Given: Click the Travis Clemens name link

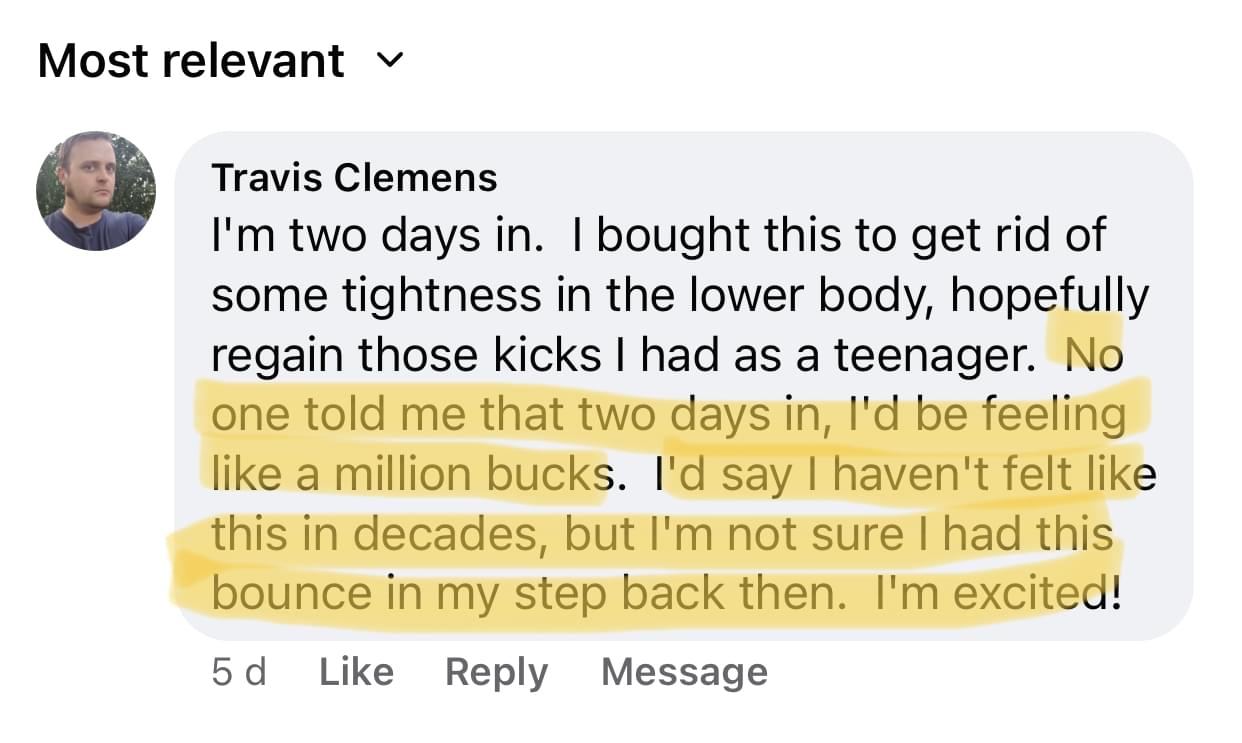Looking at the screenshot, I should tap(354, 178).
